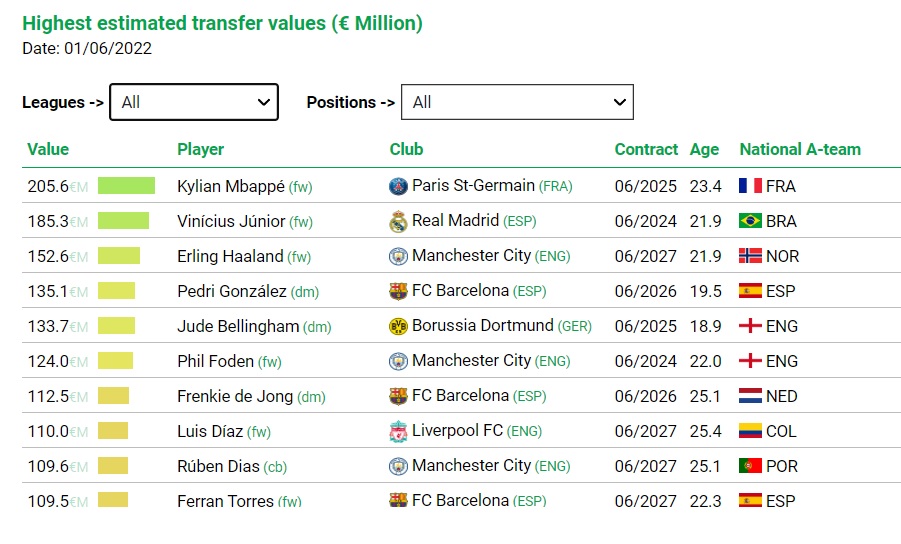The image size is (901, 544).
Task: Open Kylian Mbappé player link
Action: [230, 186]
